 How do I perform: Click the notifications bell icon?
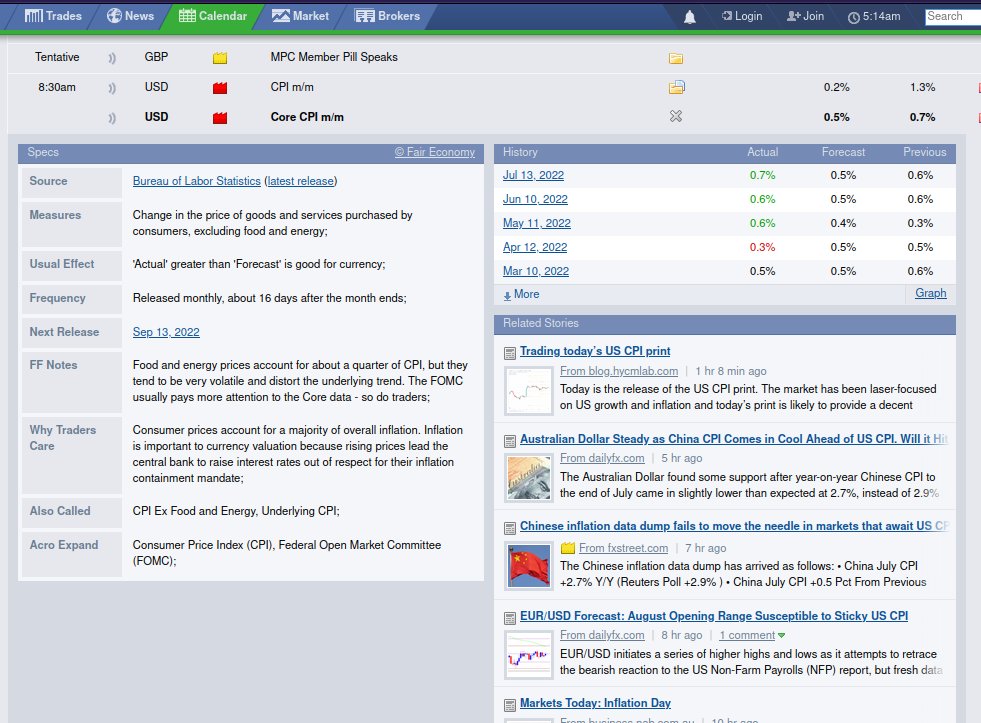click(x=689, y=17)
